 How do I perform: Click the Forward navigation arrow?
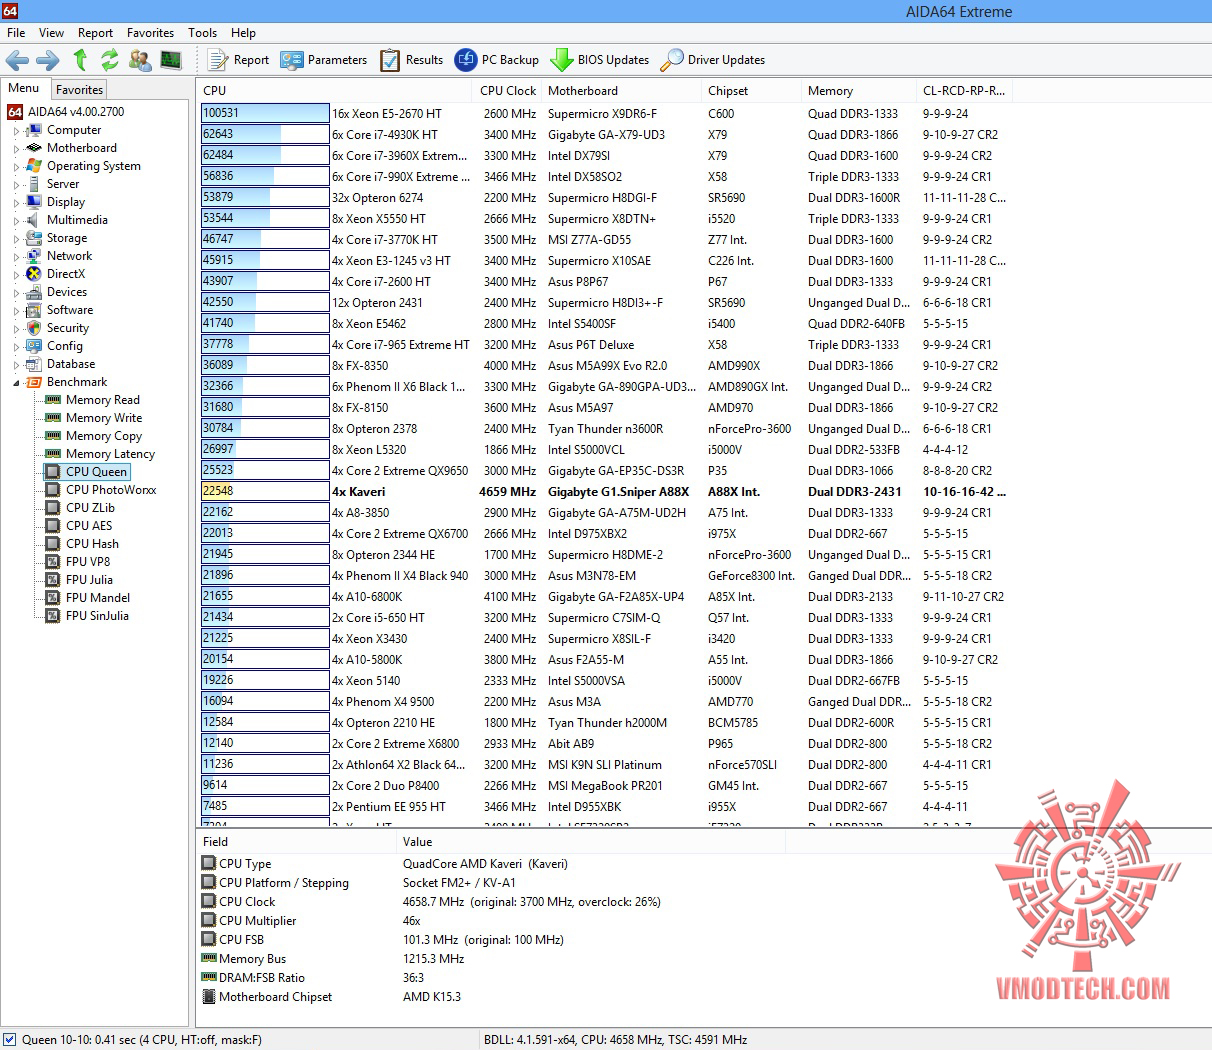click(47, 60)
